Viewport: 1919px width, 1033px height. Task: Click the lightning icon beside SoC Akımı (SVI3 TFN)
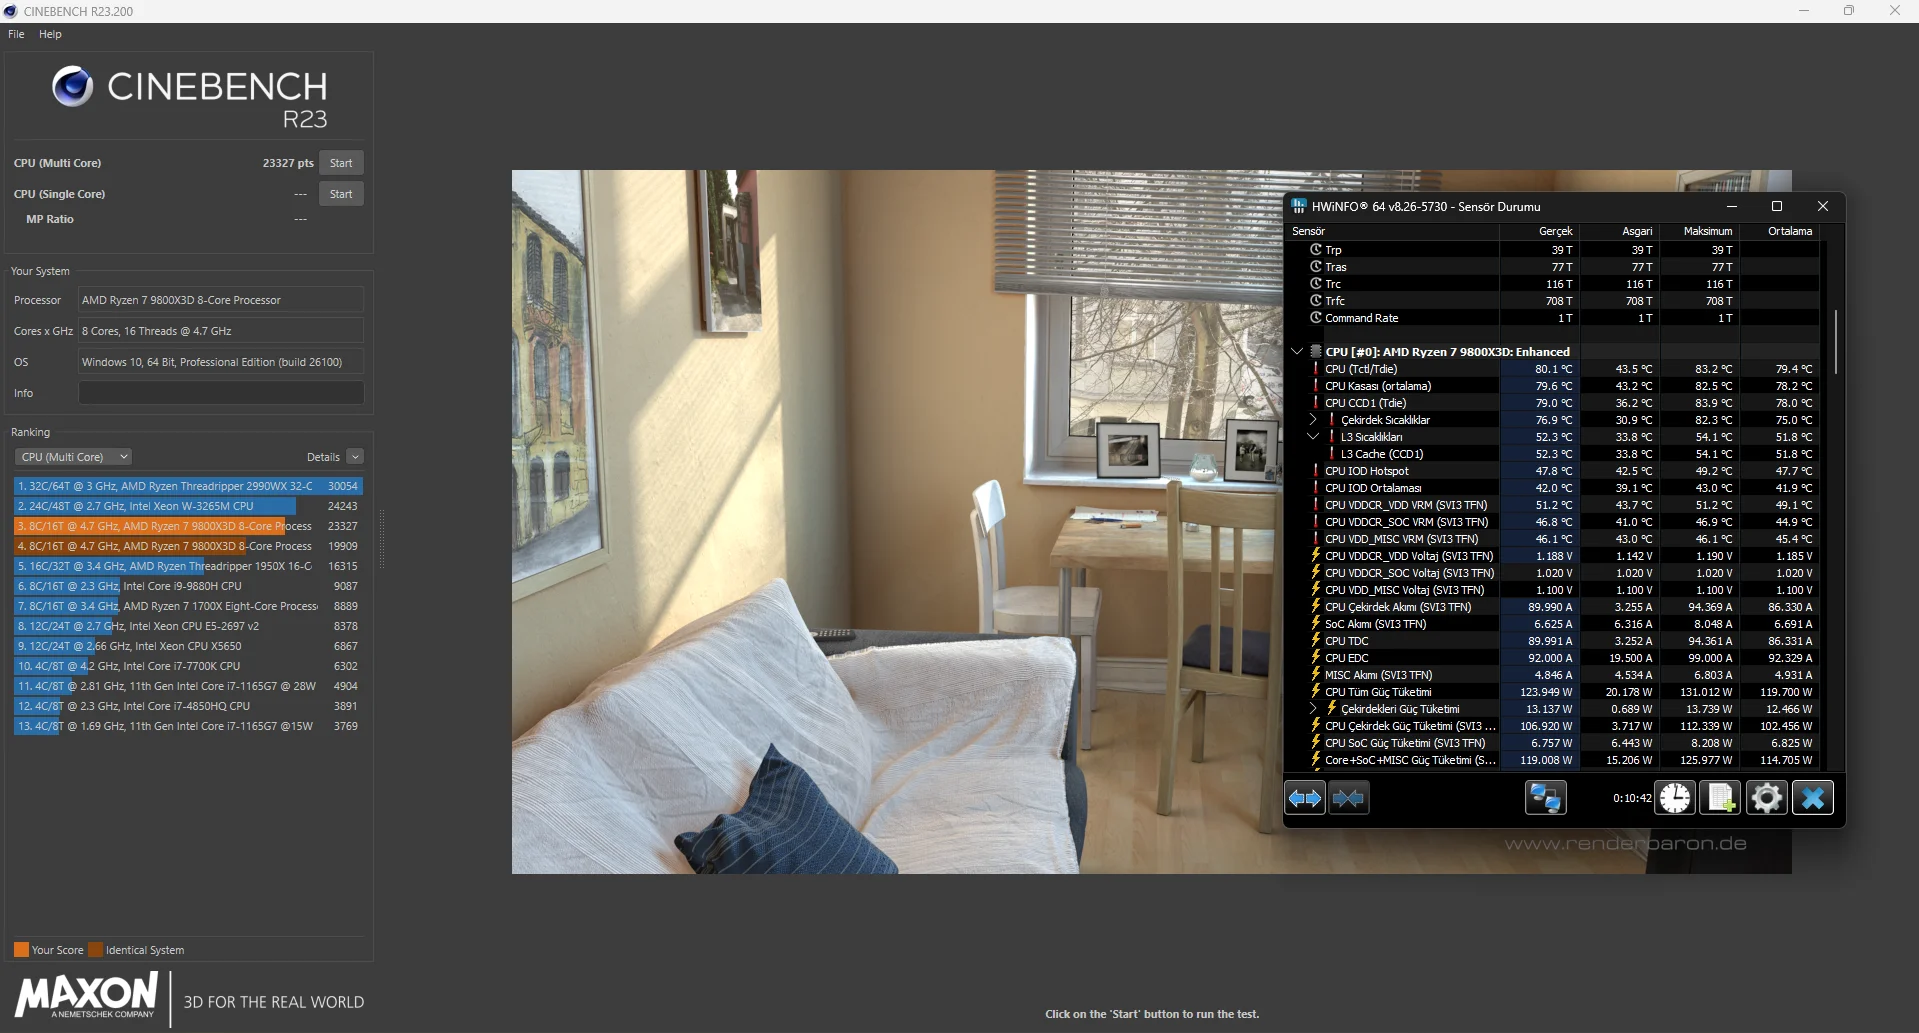click(1316, 624)
